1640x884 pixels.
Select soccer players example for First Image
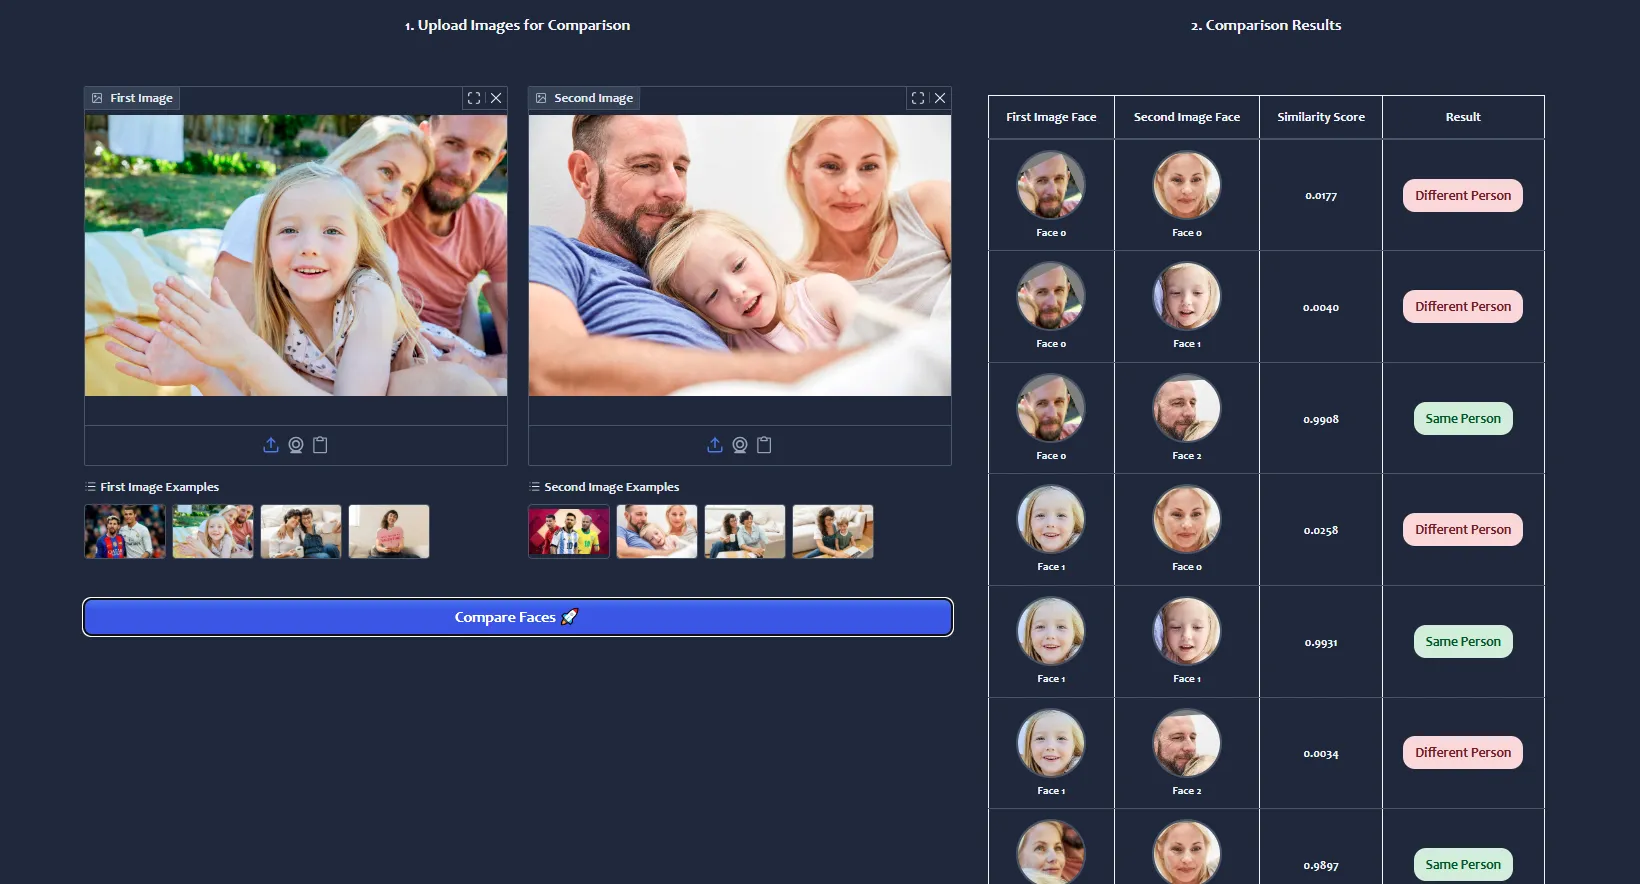125,531
